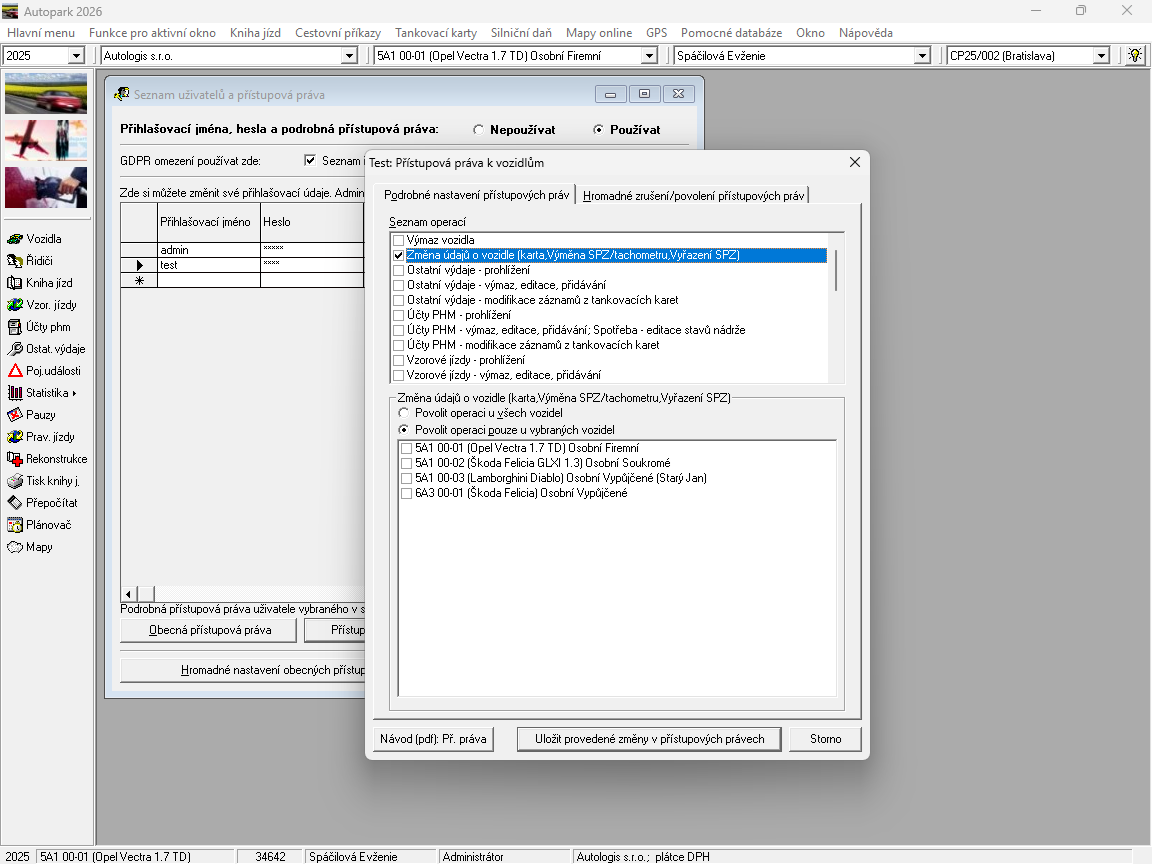Click Uložit provedené změny v přístupových právech
The image size is (1152, 864).
pyautogui.click(x=650, y=739)
